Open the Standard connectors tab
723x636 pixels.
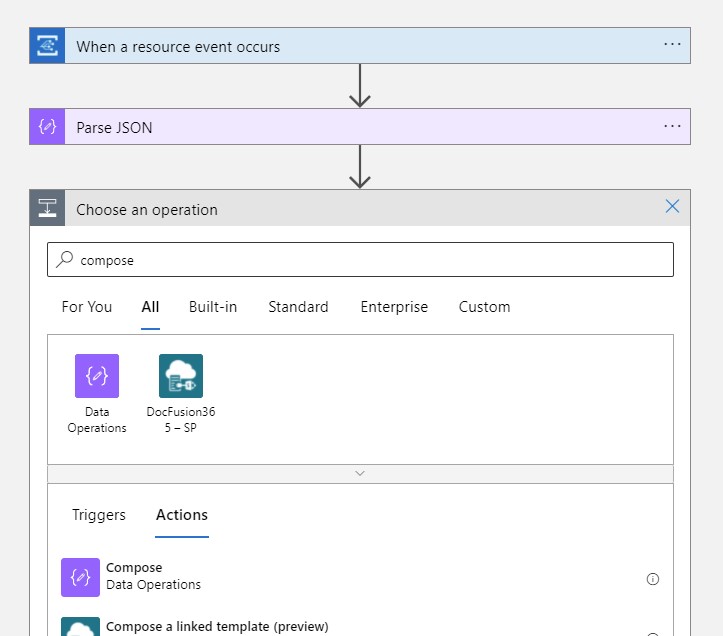[298, 307]
